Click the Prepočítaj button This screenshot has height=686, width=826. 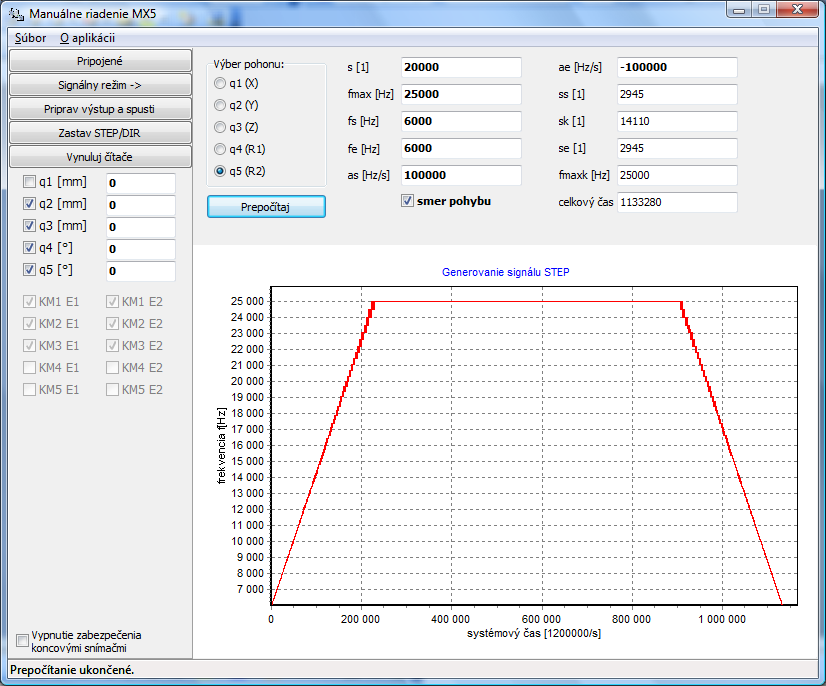[x=266, y=207]
